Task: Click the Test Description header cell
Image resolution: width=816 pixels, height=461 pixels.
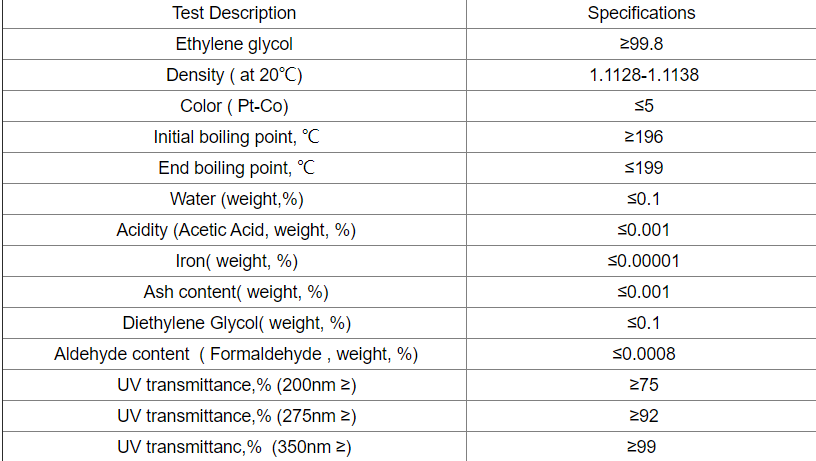Action: pyautogui.click(x=234, y=13)
